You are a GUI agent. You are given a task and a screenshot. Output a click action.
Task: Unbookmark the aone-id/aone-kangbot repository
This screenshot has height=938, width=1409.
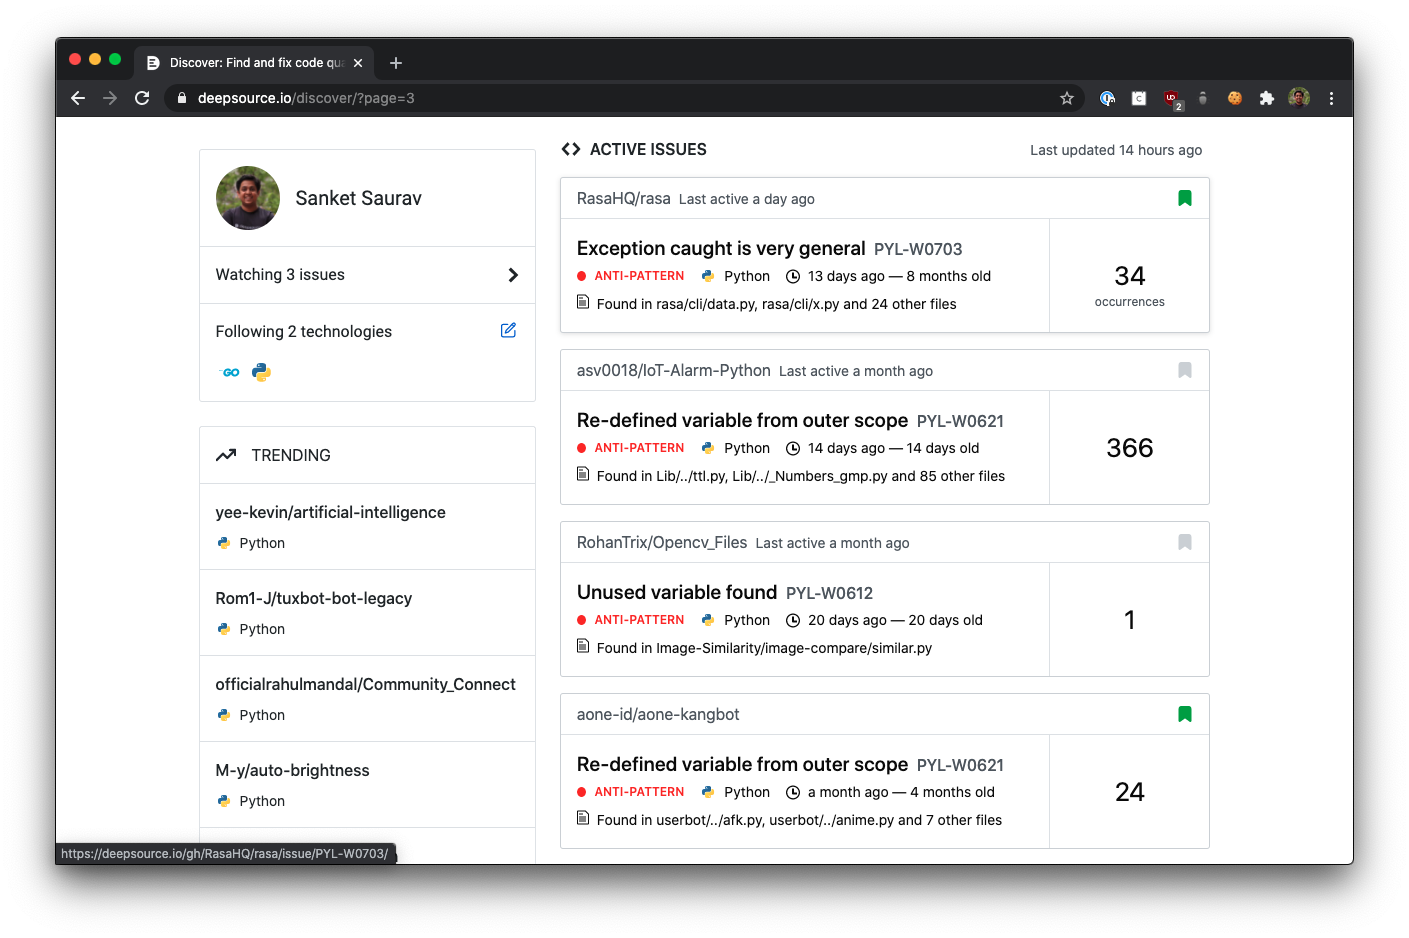coord(1185,714)
